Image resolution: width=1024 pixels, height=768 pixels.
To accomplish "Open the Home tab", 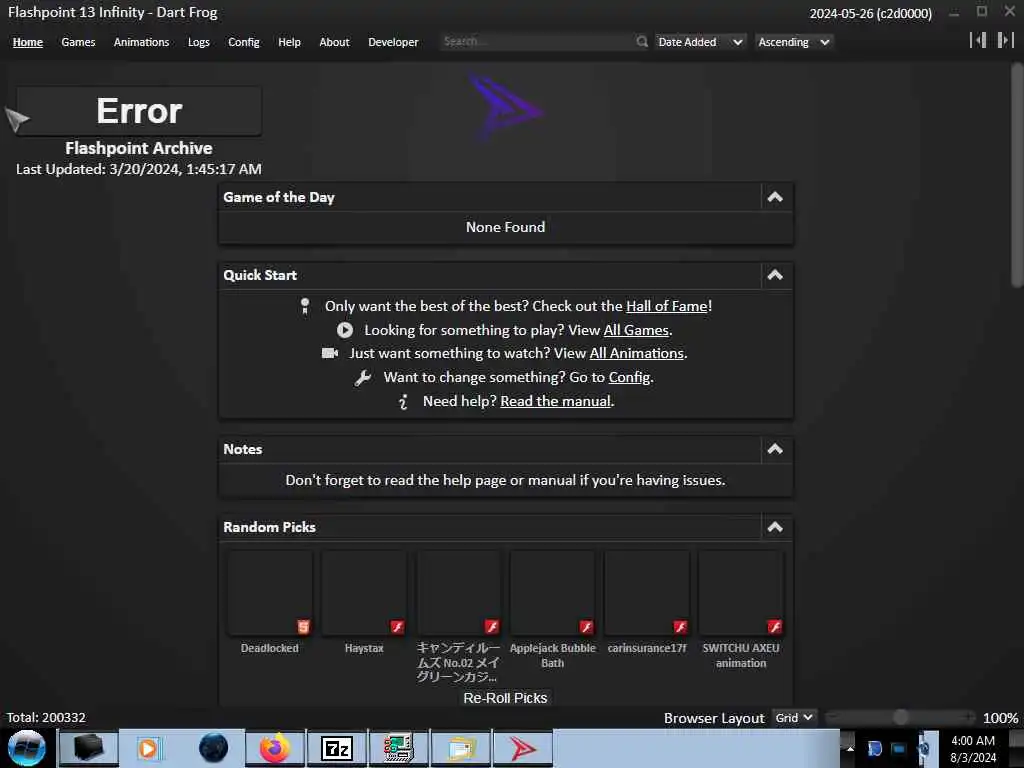I will click(x=27, y=42).
